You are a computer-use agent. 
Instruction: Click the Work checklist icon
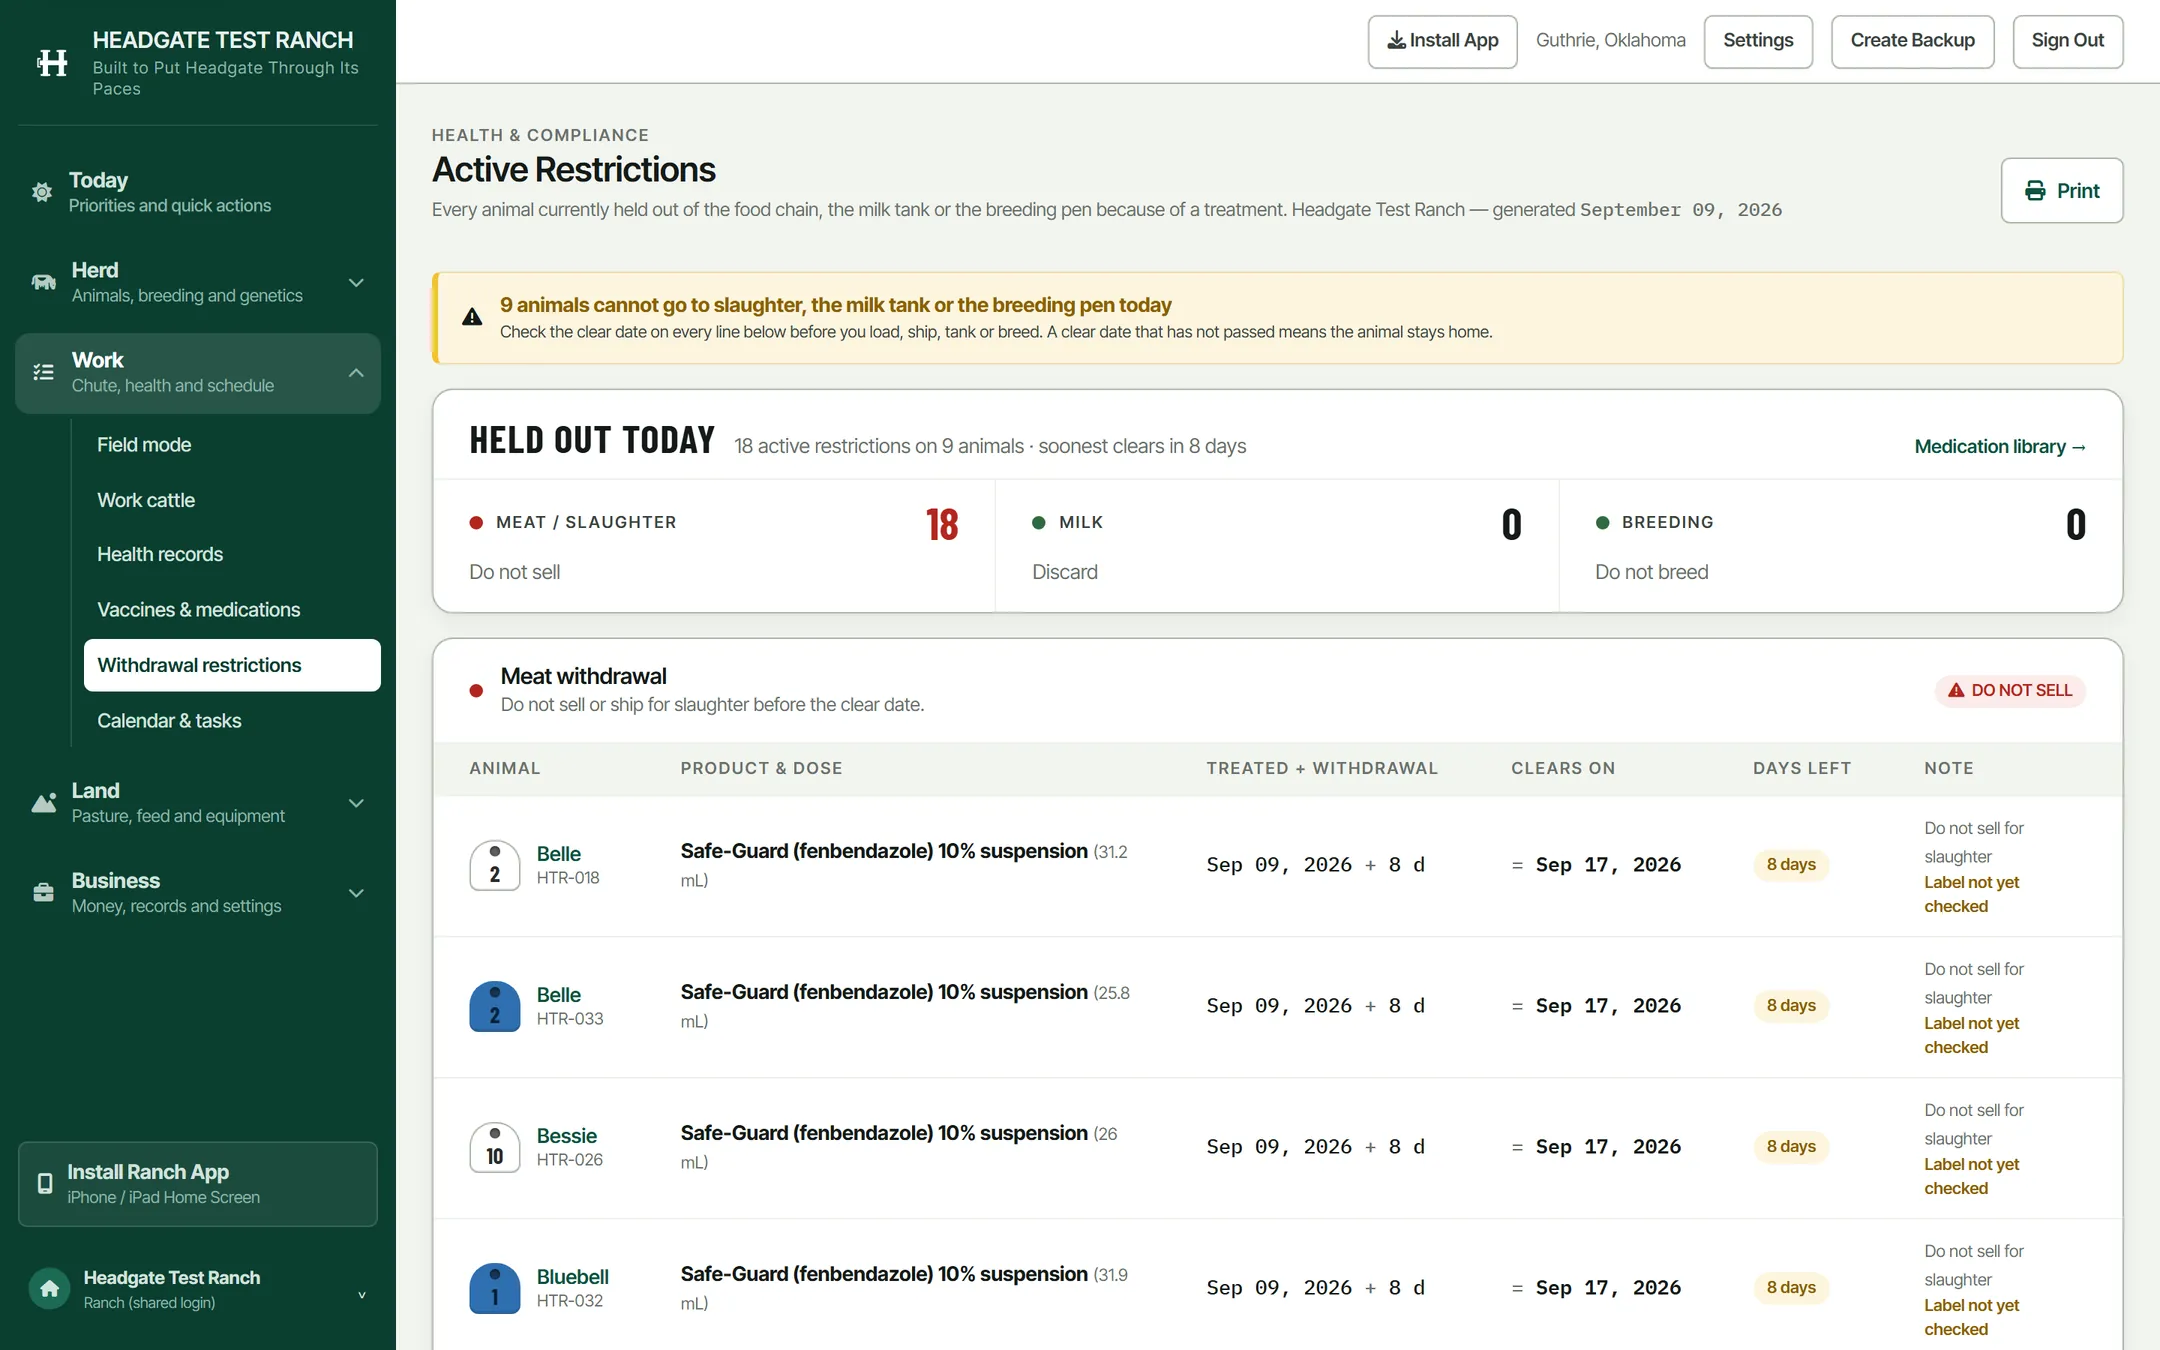click(x=44, y=372)
